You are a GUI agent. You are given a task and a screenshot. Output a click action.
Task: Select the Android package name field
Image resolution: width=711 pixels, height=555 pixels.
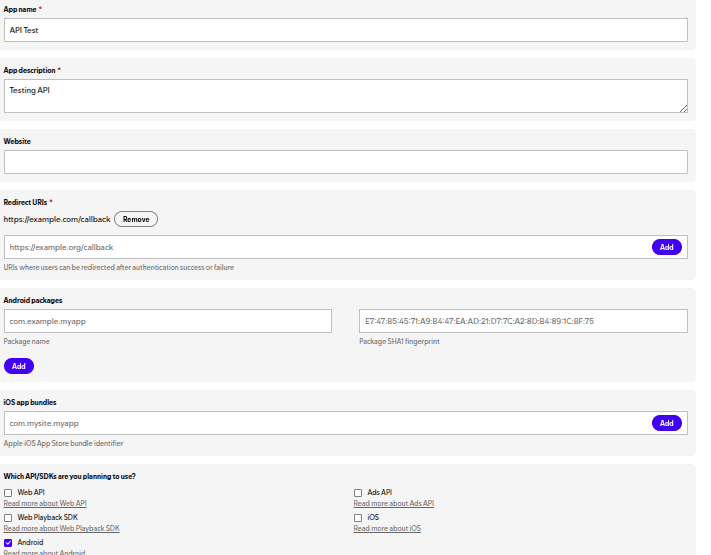168,321
